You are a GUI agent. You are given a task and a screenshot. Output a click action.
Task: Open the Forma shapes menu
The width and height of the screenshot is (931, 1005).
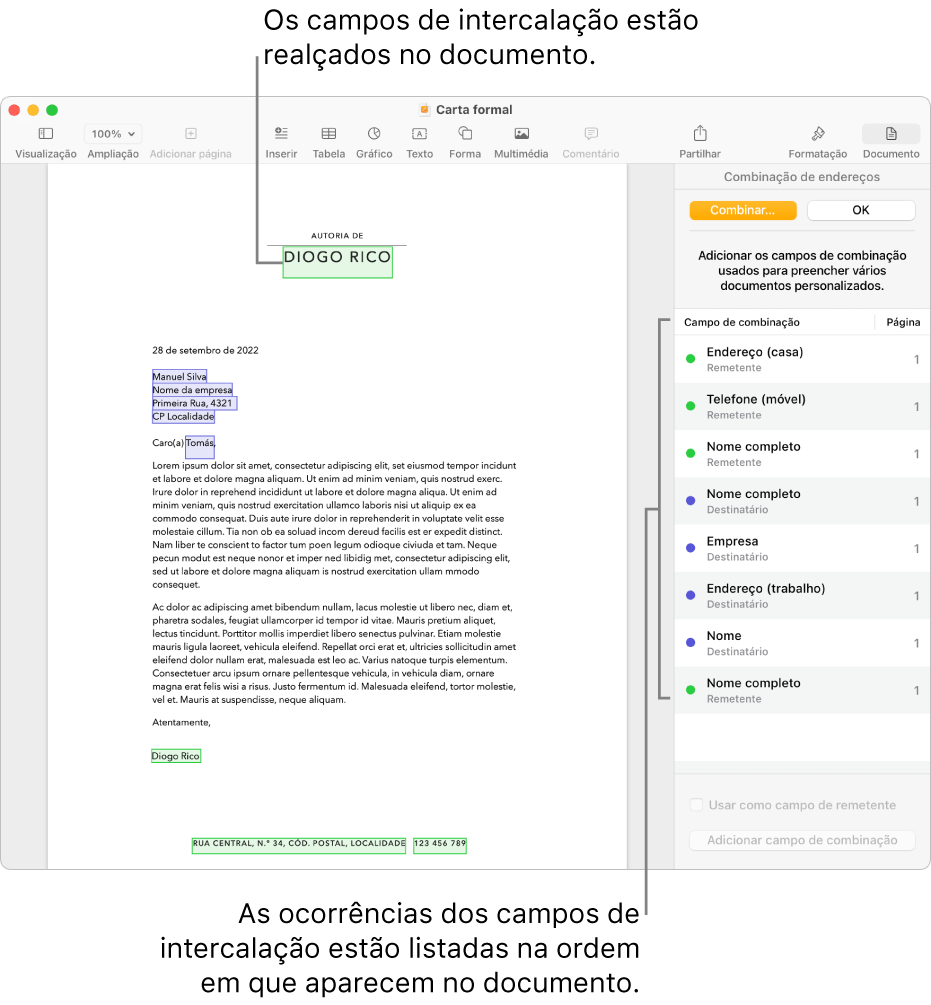[x=465, y=133]
